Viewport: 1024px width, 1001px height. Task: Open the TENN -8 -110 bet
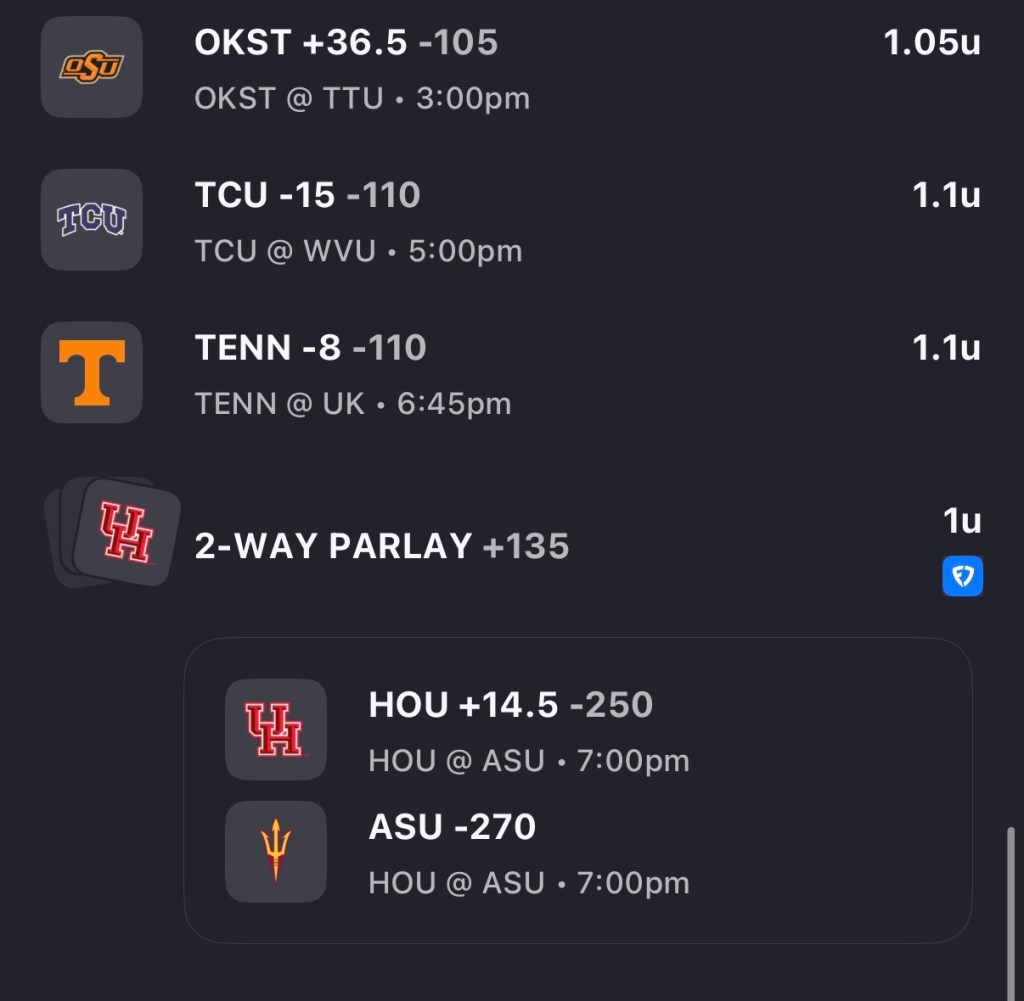(310, 348)
